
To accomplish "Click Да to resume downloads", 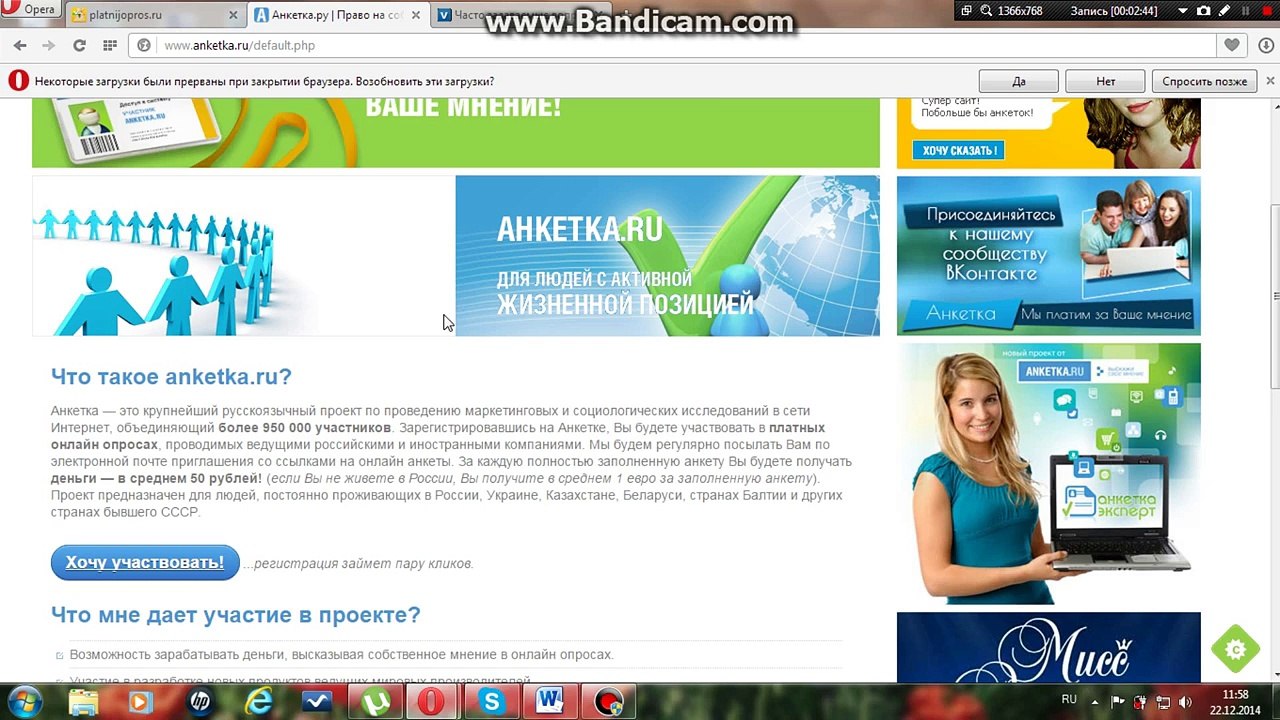I will pos(1019,81).
